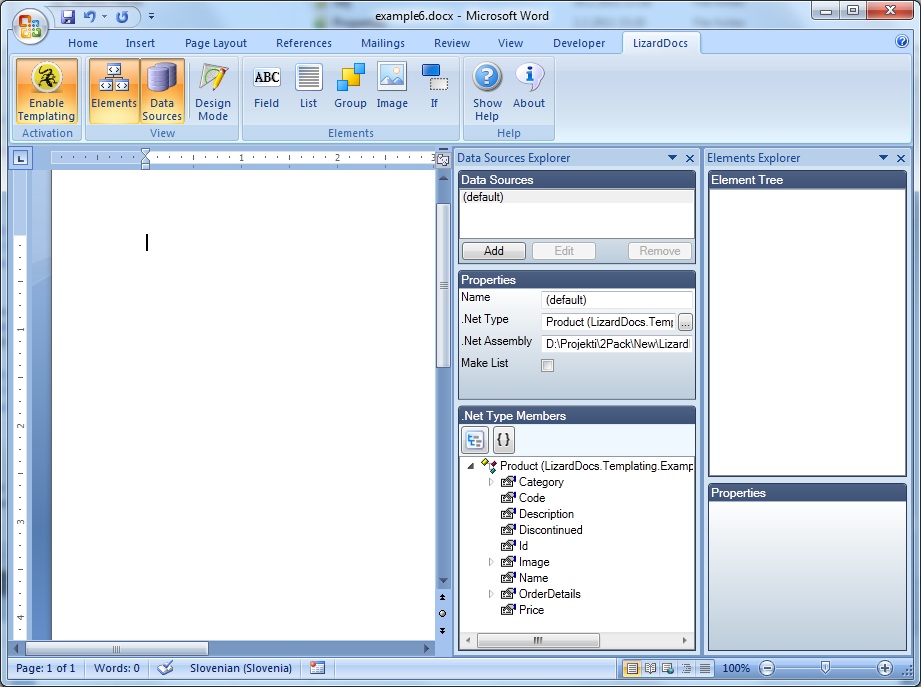Open the About dialog

click(x=529, y=87)
